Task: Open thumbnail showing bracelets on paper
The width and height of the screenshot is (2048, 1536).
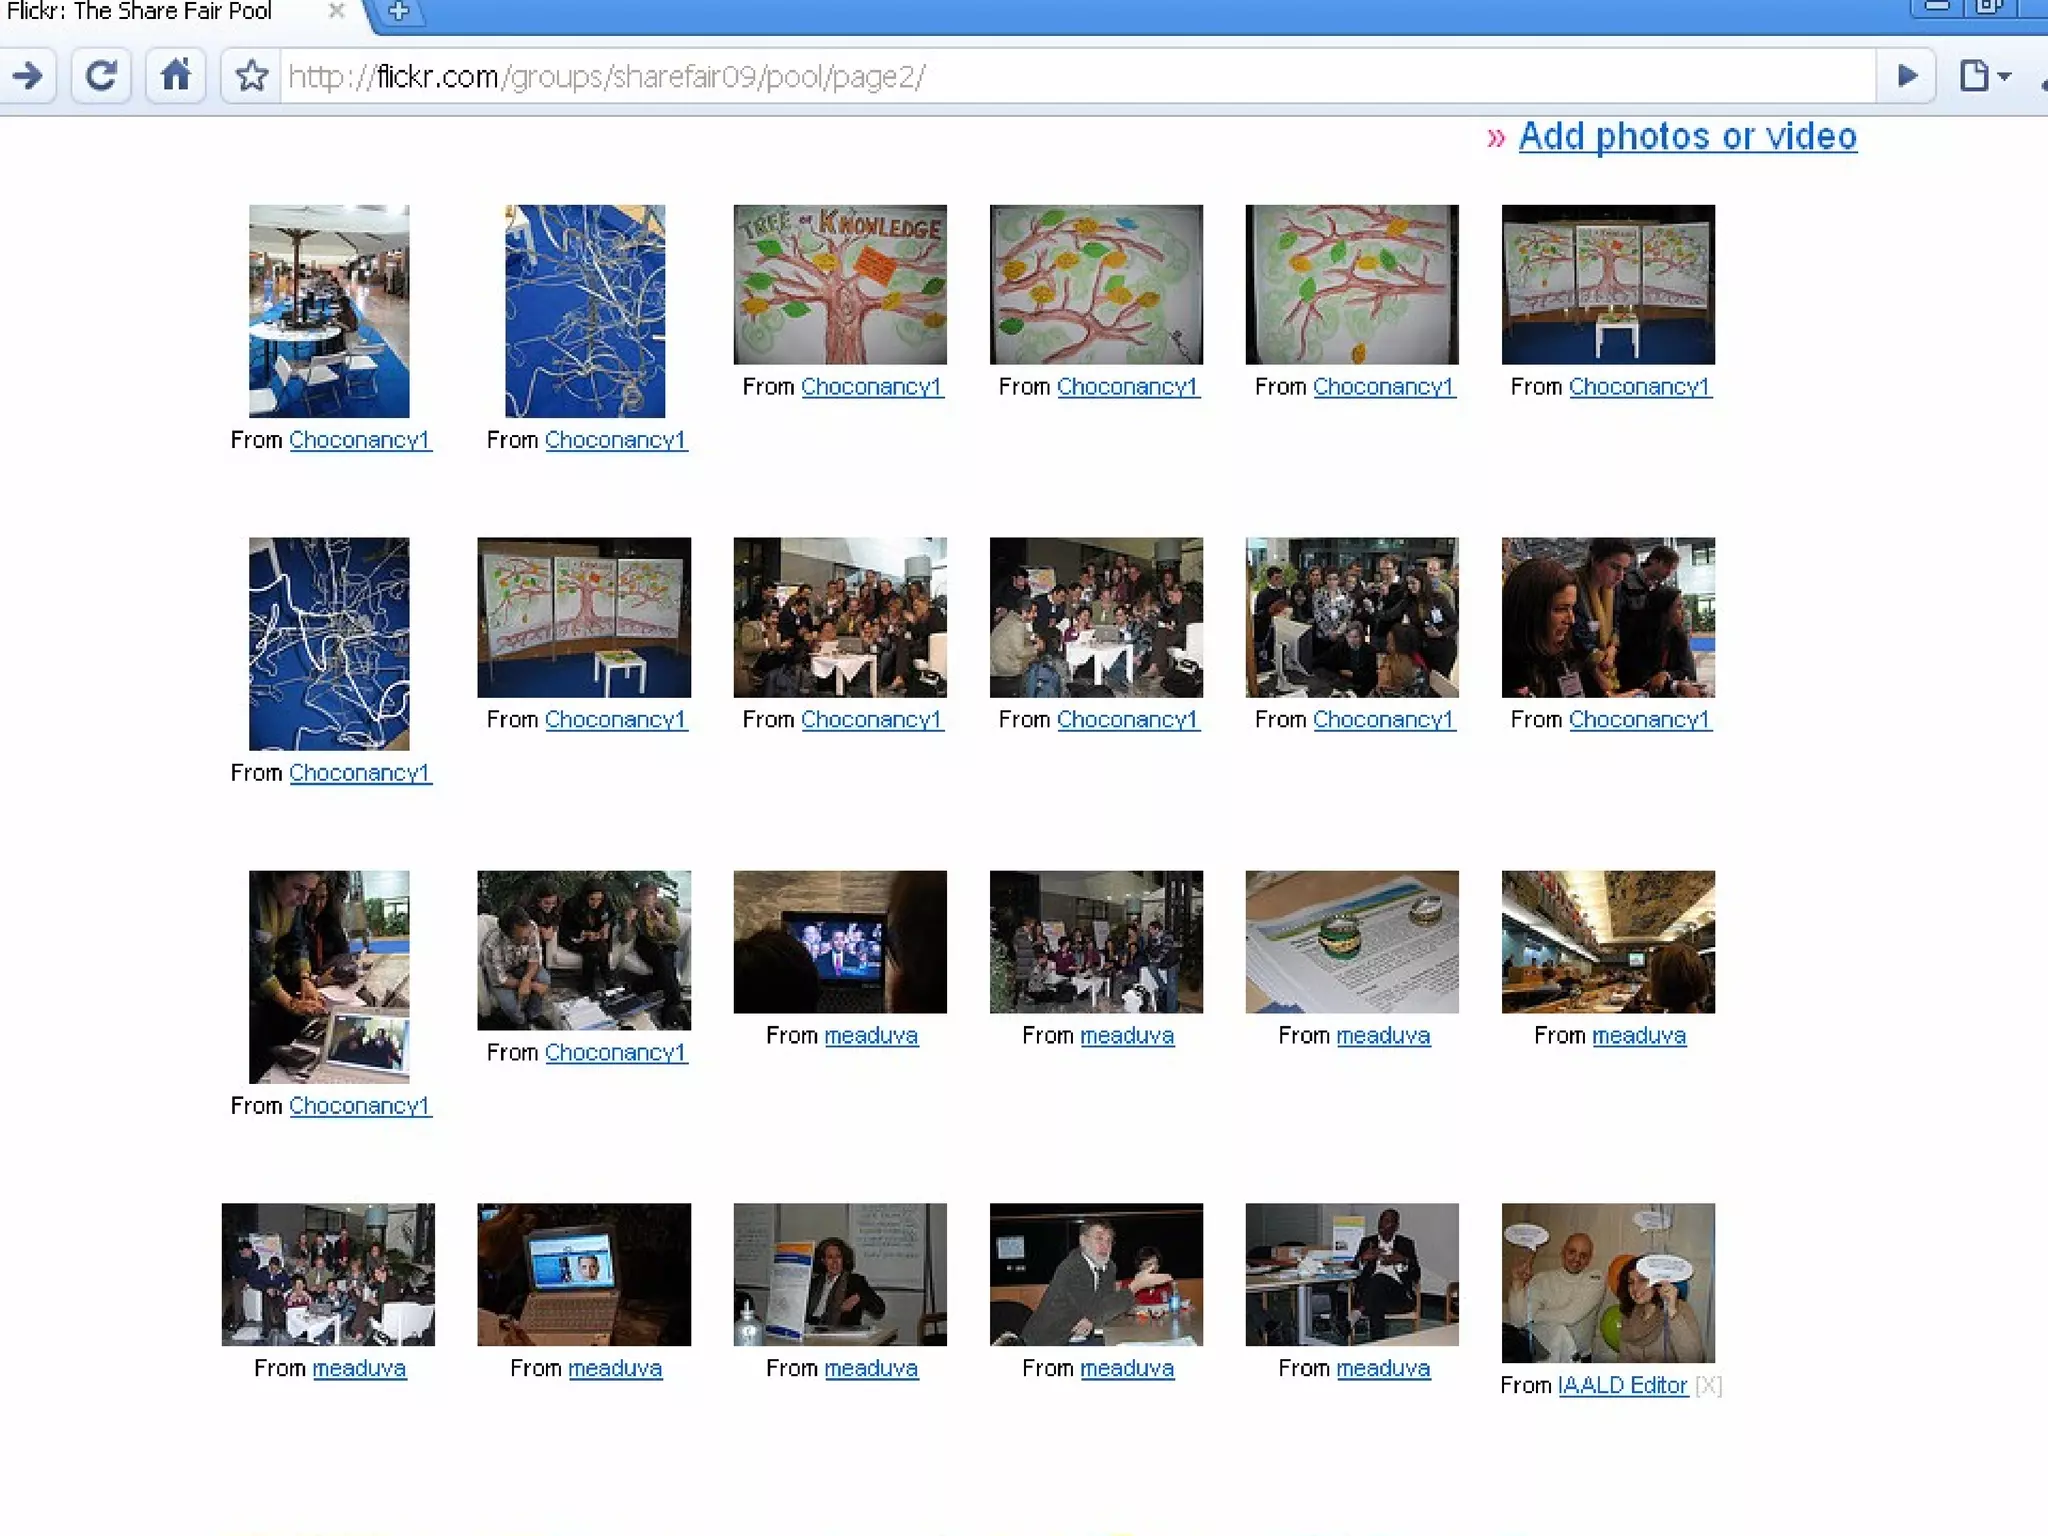Action: (1352, 941)
